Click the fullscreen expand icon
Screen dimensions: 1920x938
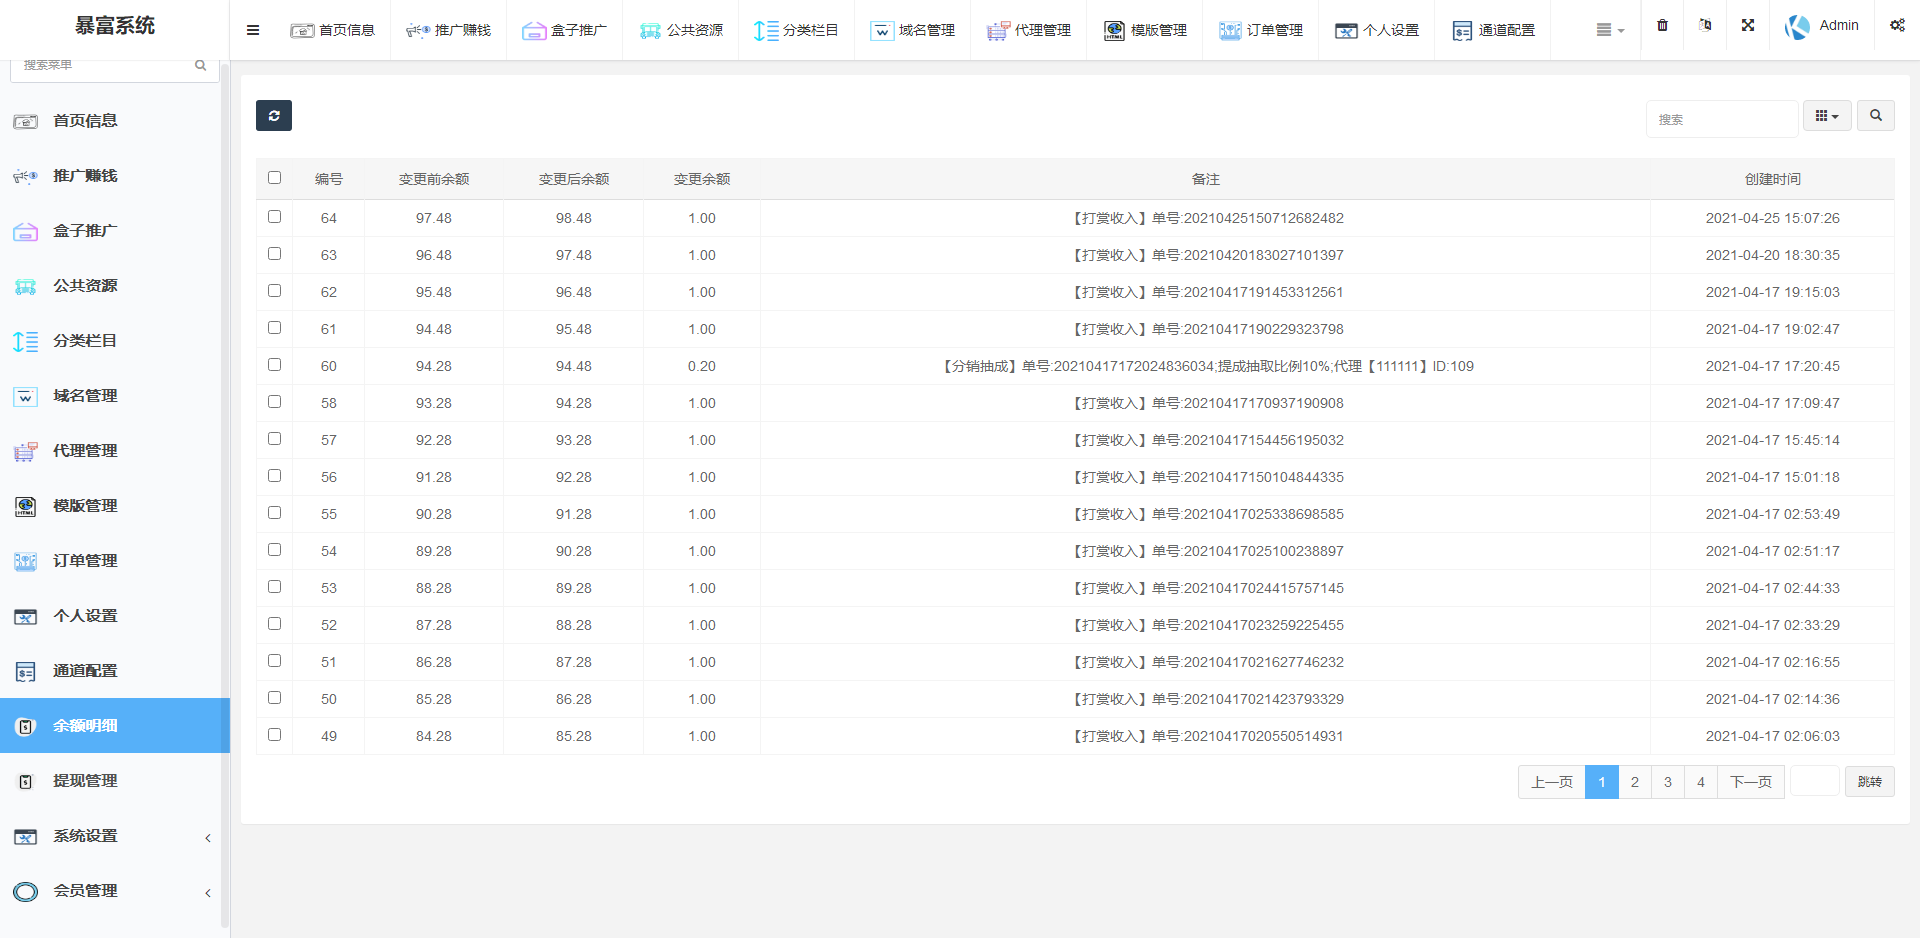coord(1748,26)
